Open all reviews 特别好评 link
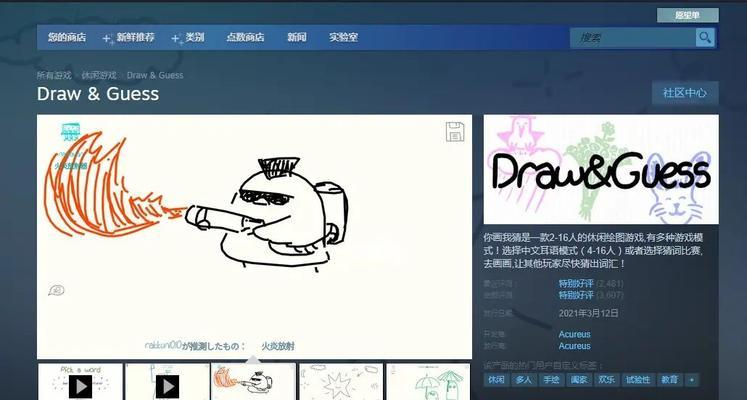The height and width of the screenshot is (400, 747). 576,295
